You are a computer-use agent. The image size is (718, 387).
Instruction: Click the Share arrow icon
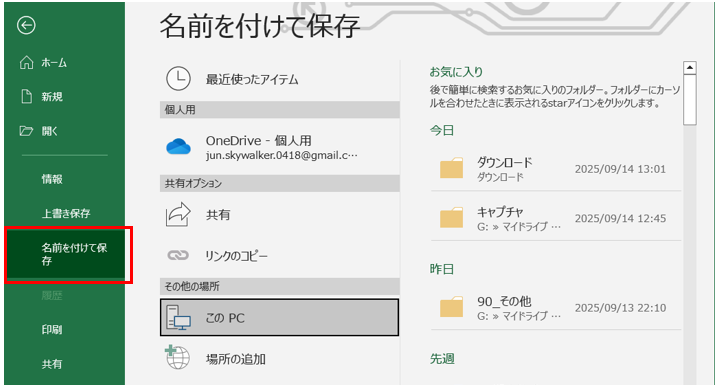(178, 214)
